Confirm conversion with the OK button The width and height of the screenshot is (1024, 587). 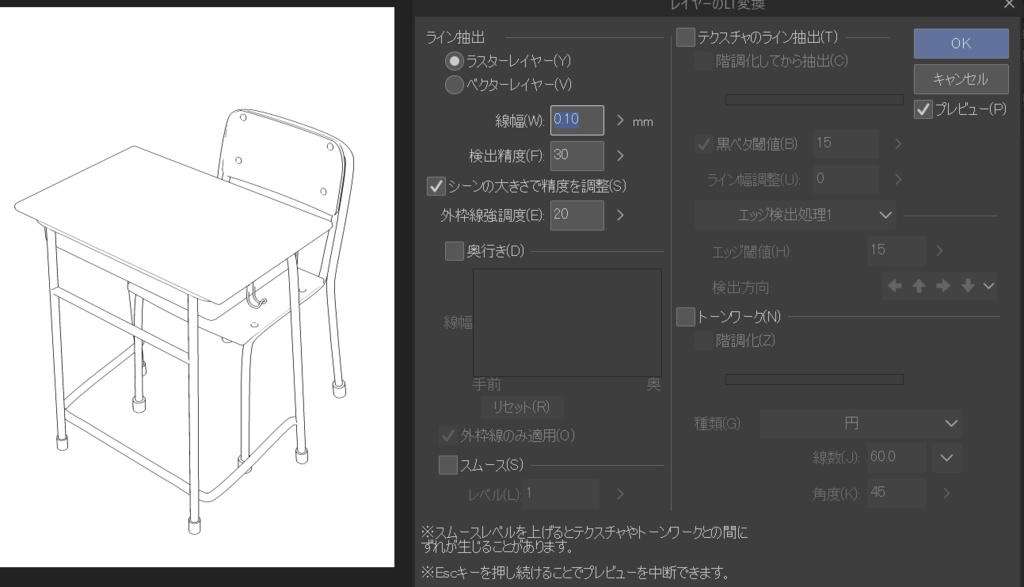click(959, 43)
